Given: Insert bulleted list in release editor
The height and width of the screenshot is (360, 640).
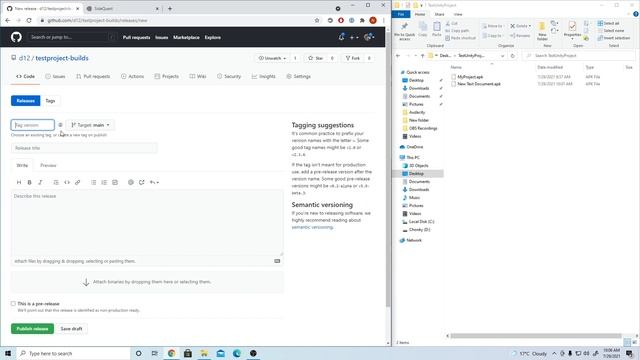Looking at the screenshot, I should click(93, 182).
